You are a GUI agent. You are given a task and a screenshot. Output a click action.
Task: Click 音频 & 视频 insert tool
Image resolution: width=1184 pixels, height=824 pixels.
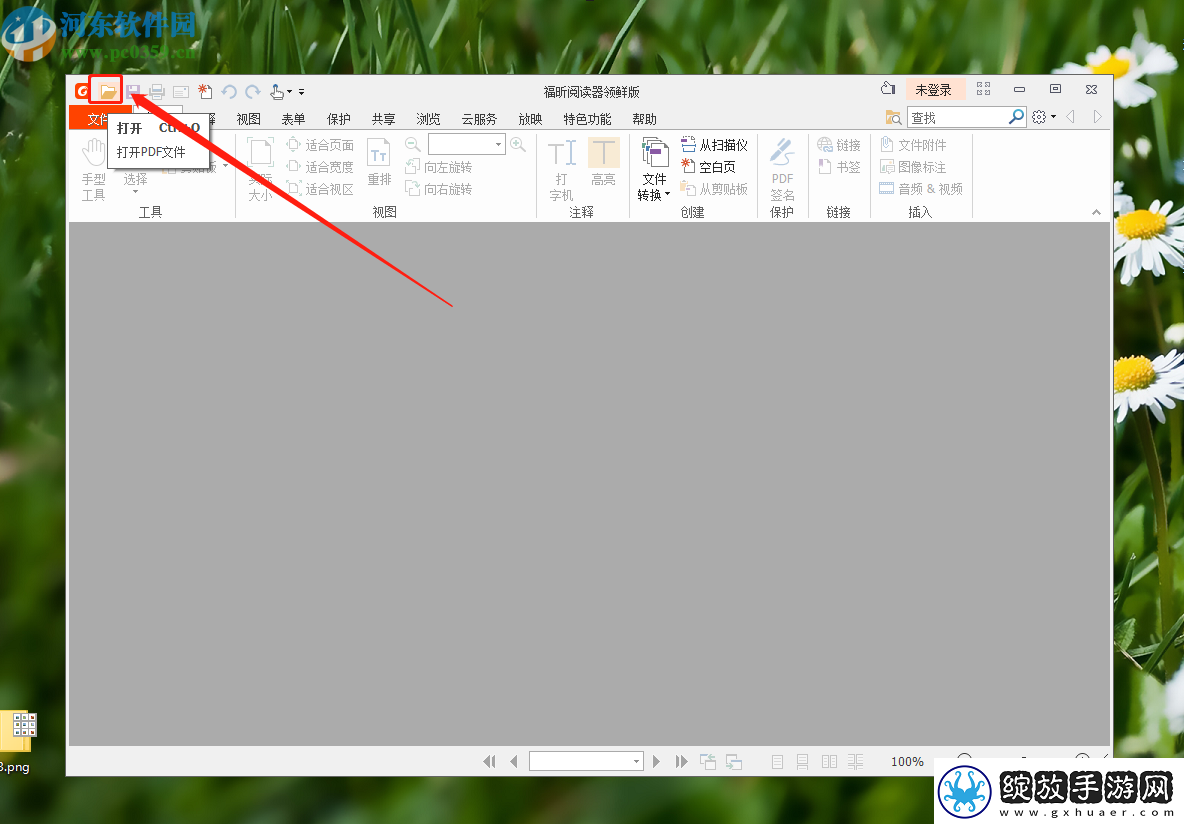[x=921, y=189]
